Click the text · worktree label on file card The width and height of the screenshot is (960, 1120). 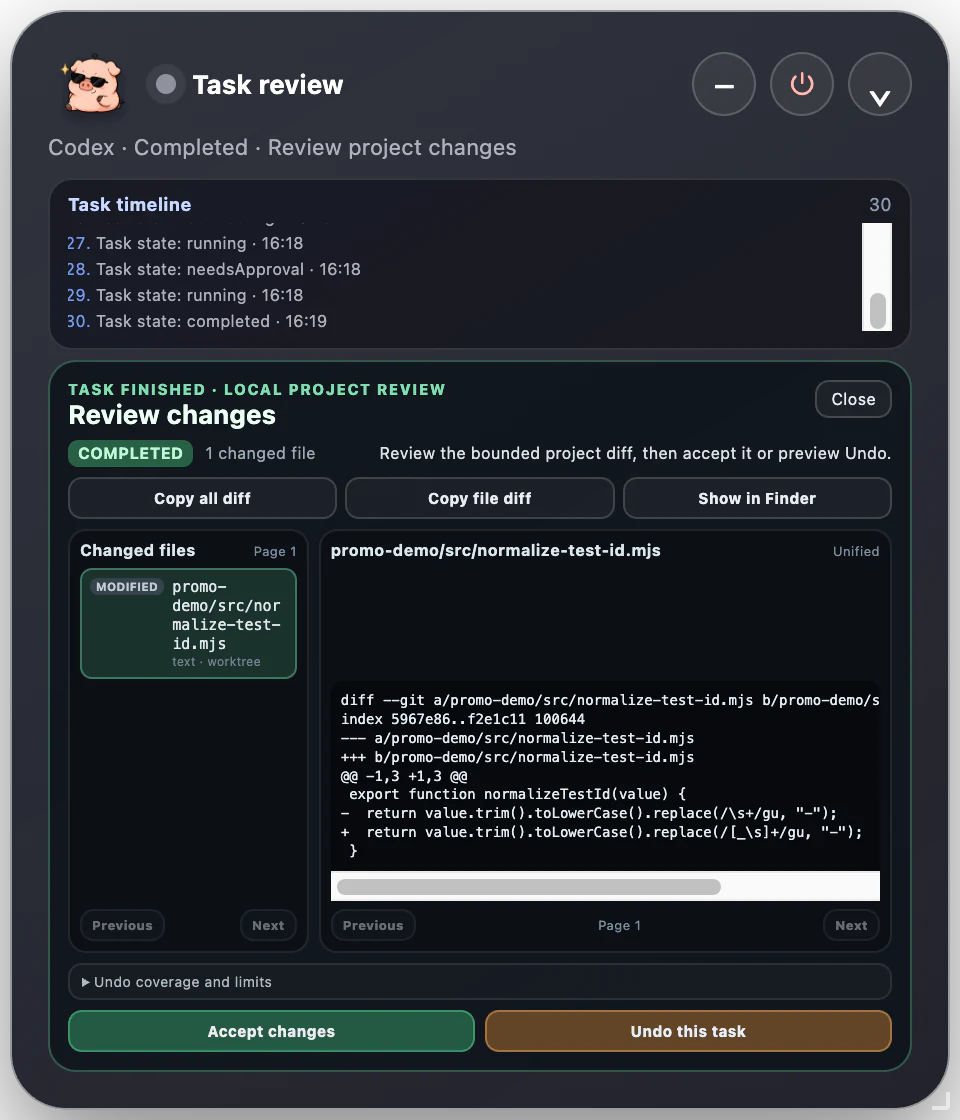pos(216,661)
